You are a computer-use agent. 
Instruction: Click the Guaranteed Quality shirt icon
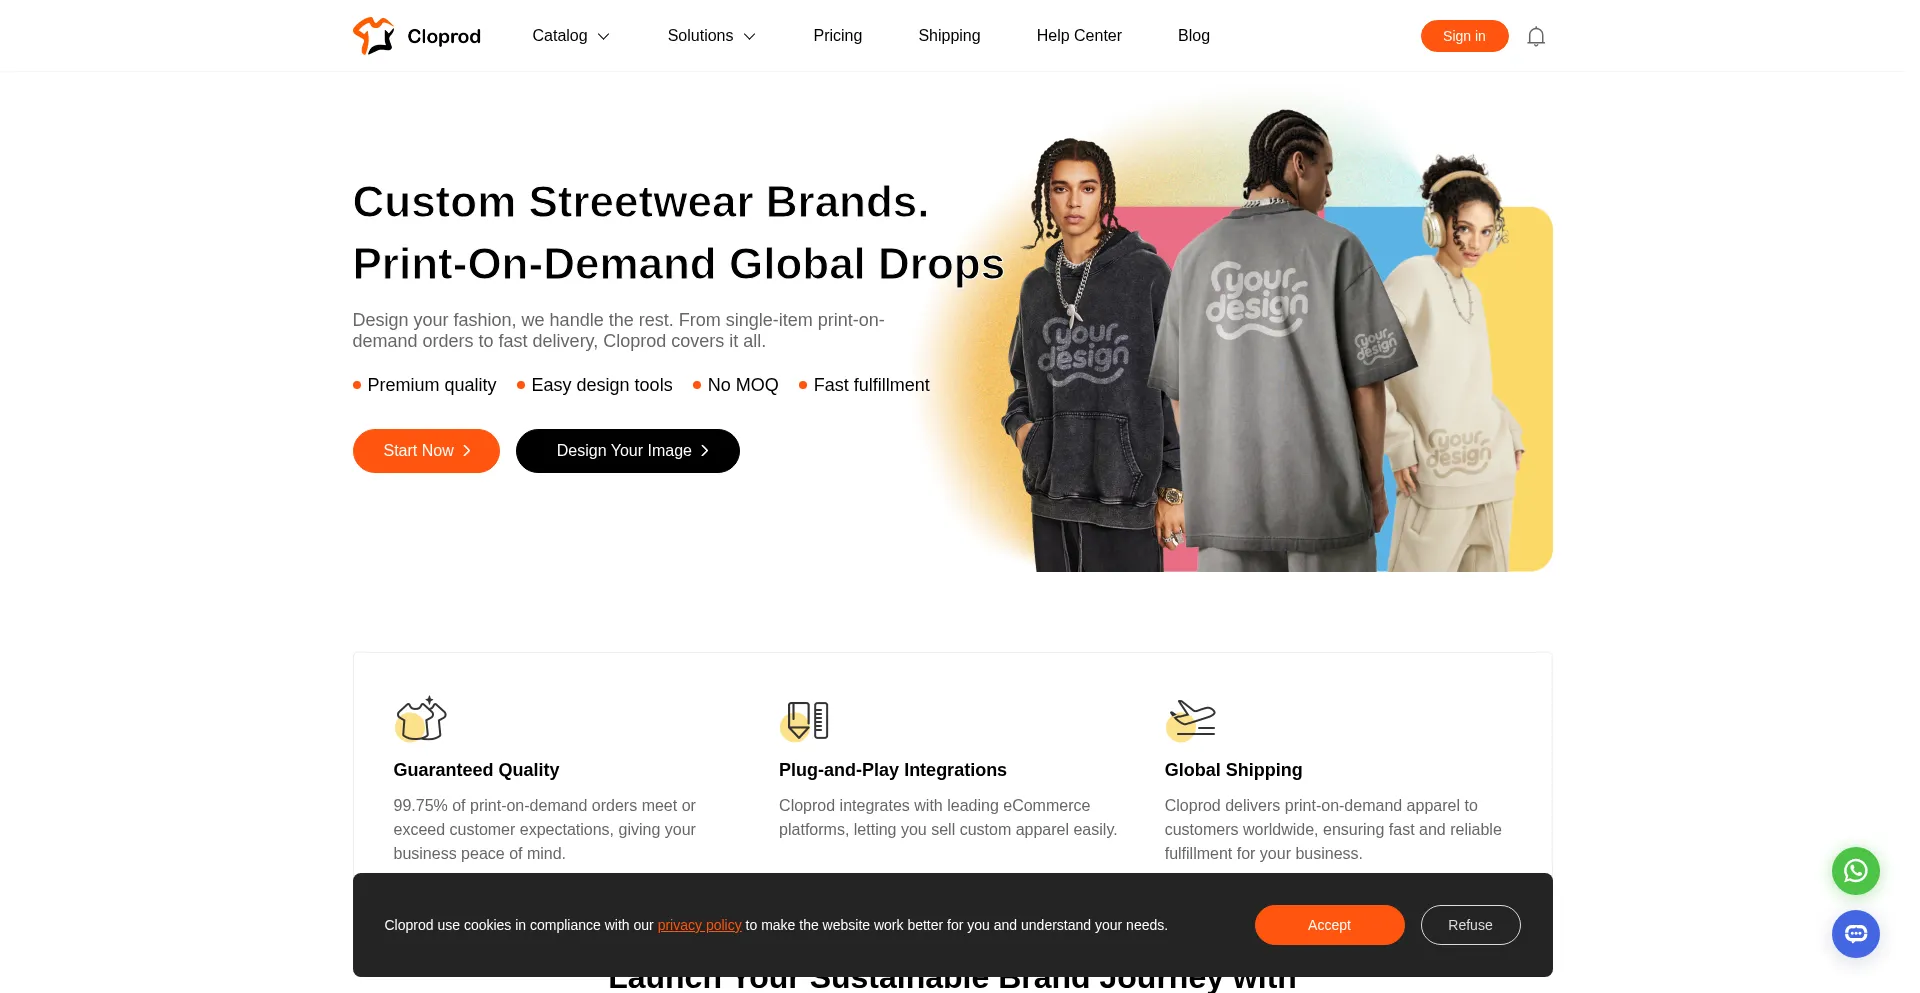420,718
